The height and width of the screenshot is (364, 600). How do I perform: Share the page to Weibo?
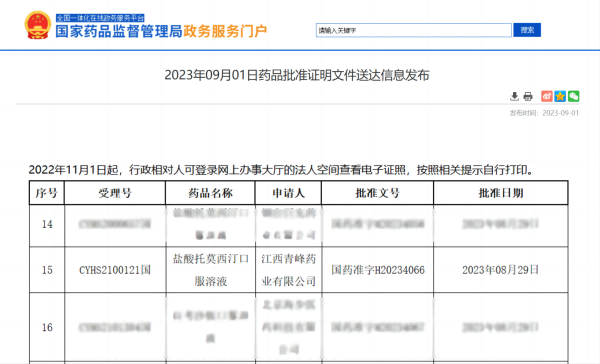546,96
